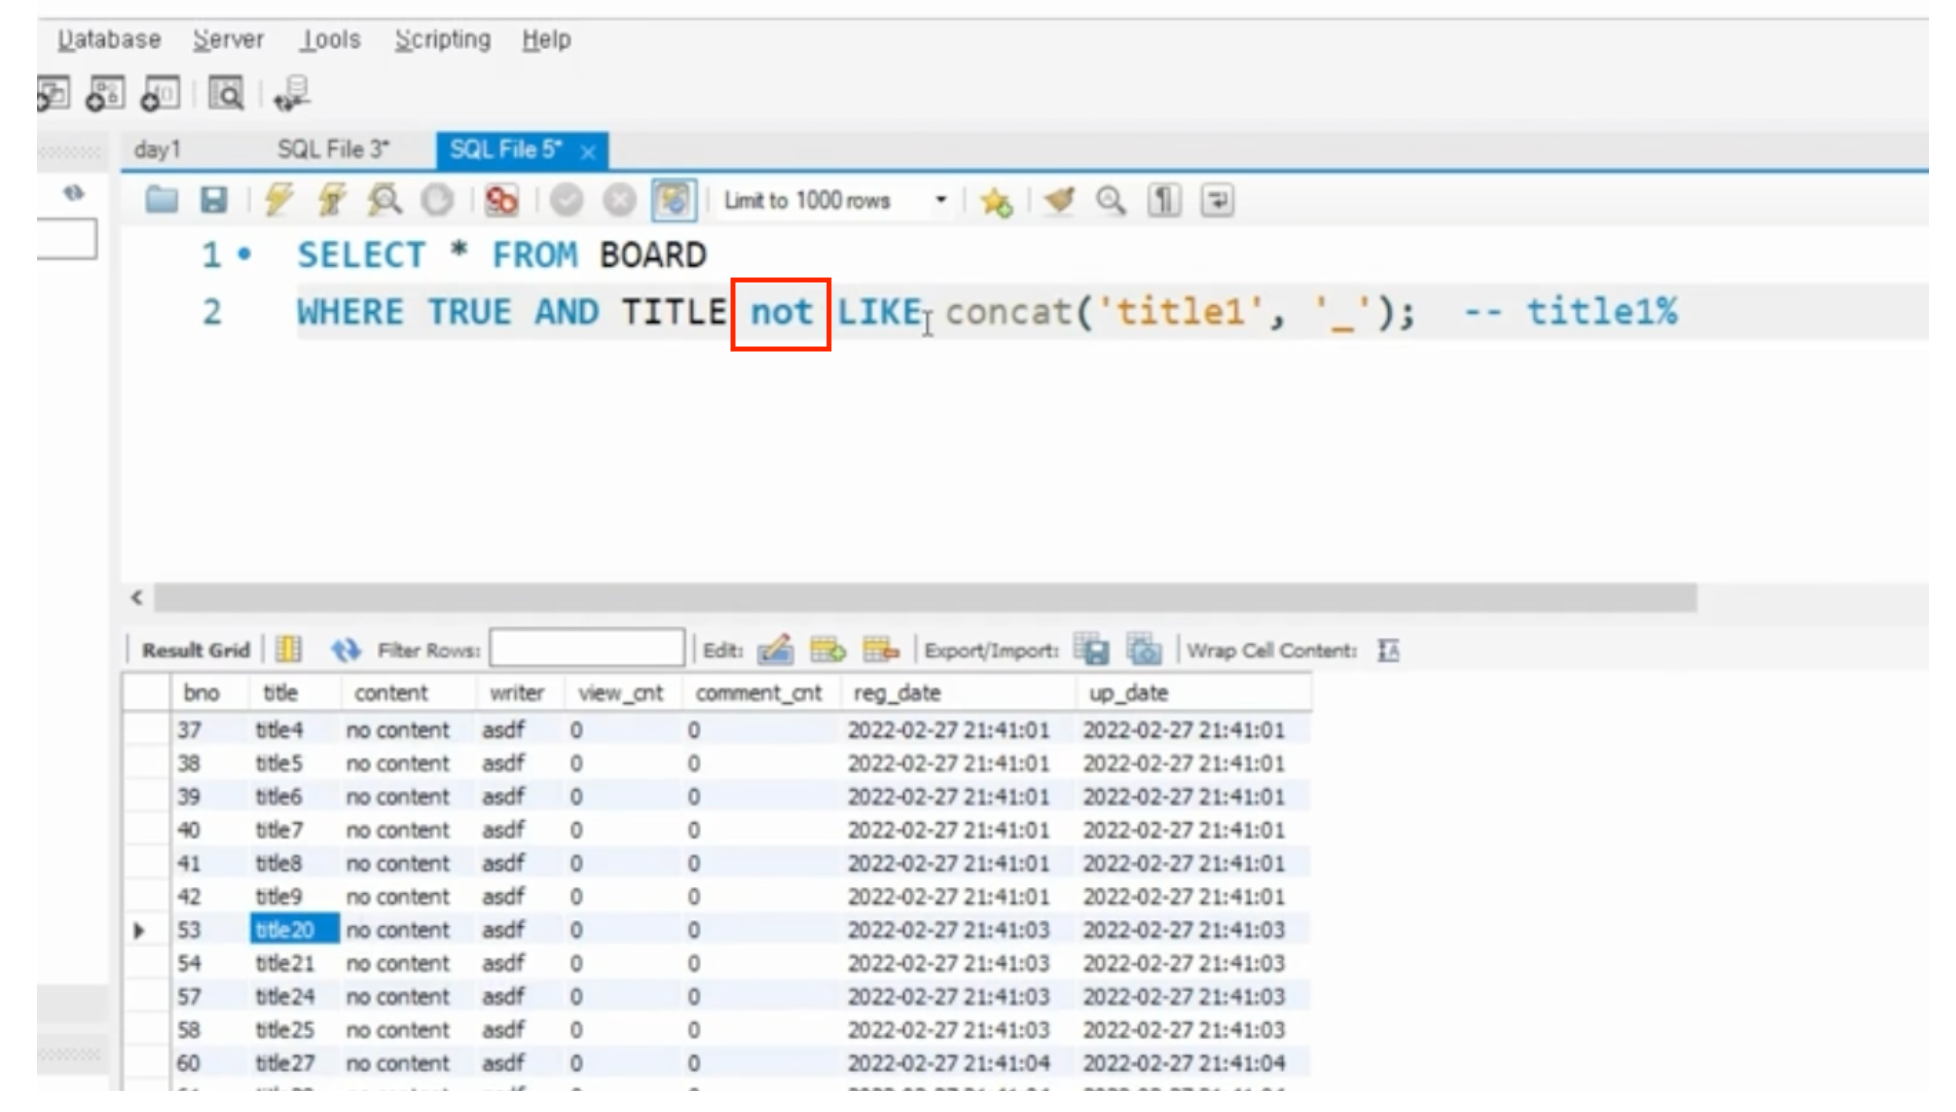
Task: Click the Result Grid button
Action: (195, 651)
